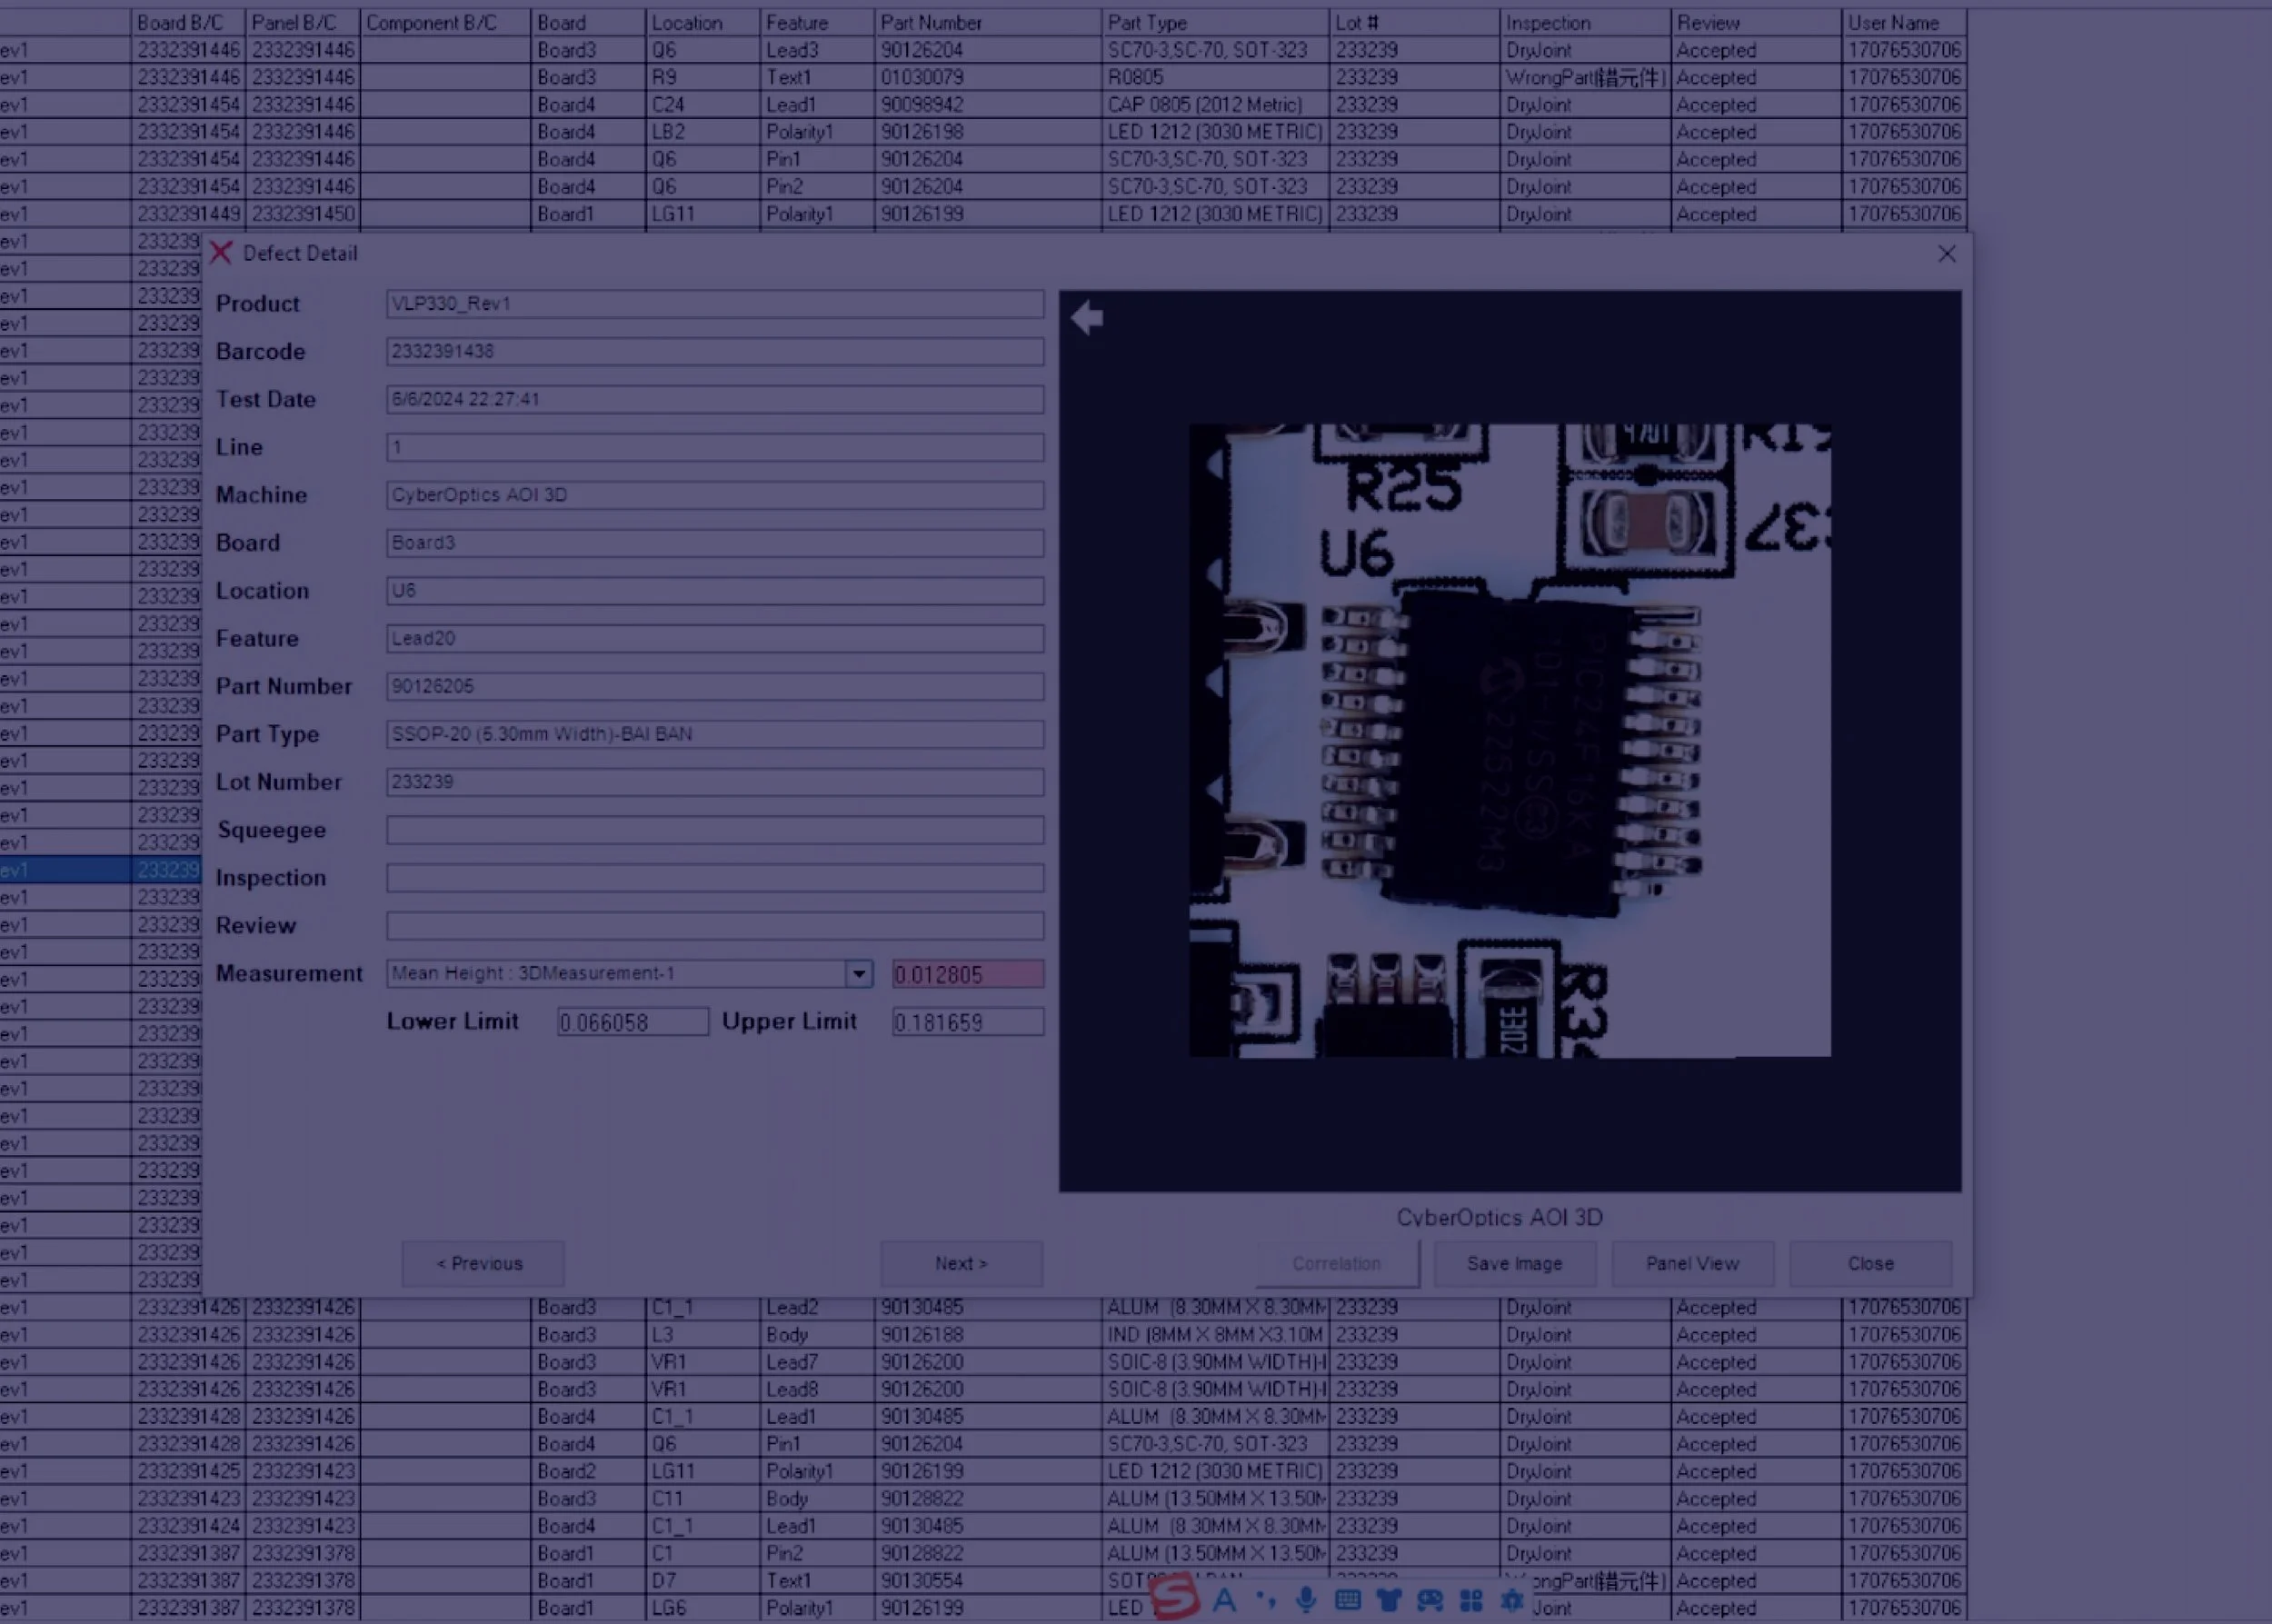Image resolution: width=2272 pixels, height=1624 pixels.
Task: Click feature cell Lead7
Action: coord(817,1362)
